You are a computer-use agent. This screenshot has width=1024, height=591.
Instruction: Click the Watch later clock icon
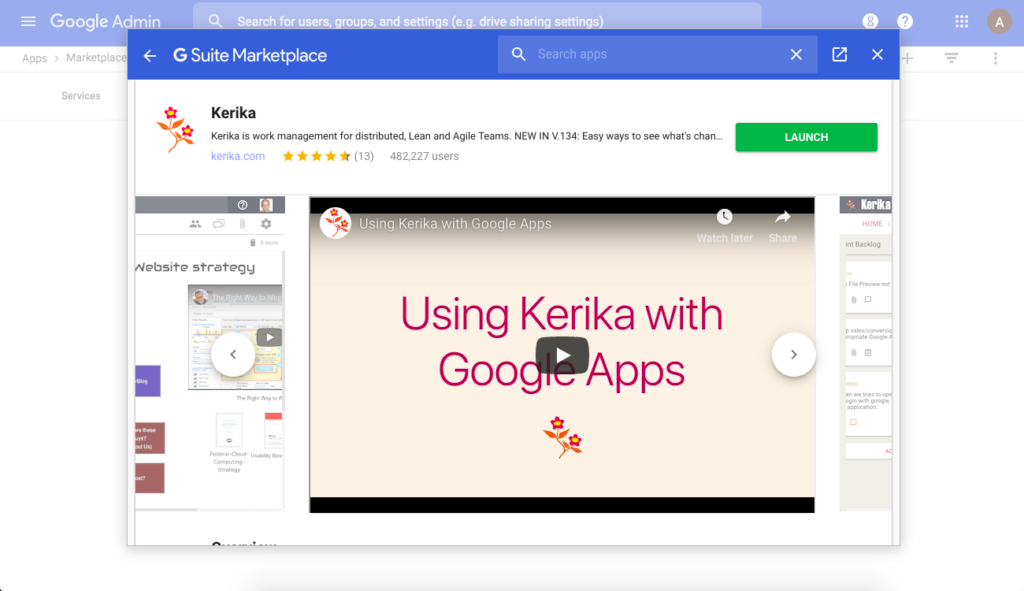tap(724, 217)
